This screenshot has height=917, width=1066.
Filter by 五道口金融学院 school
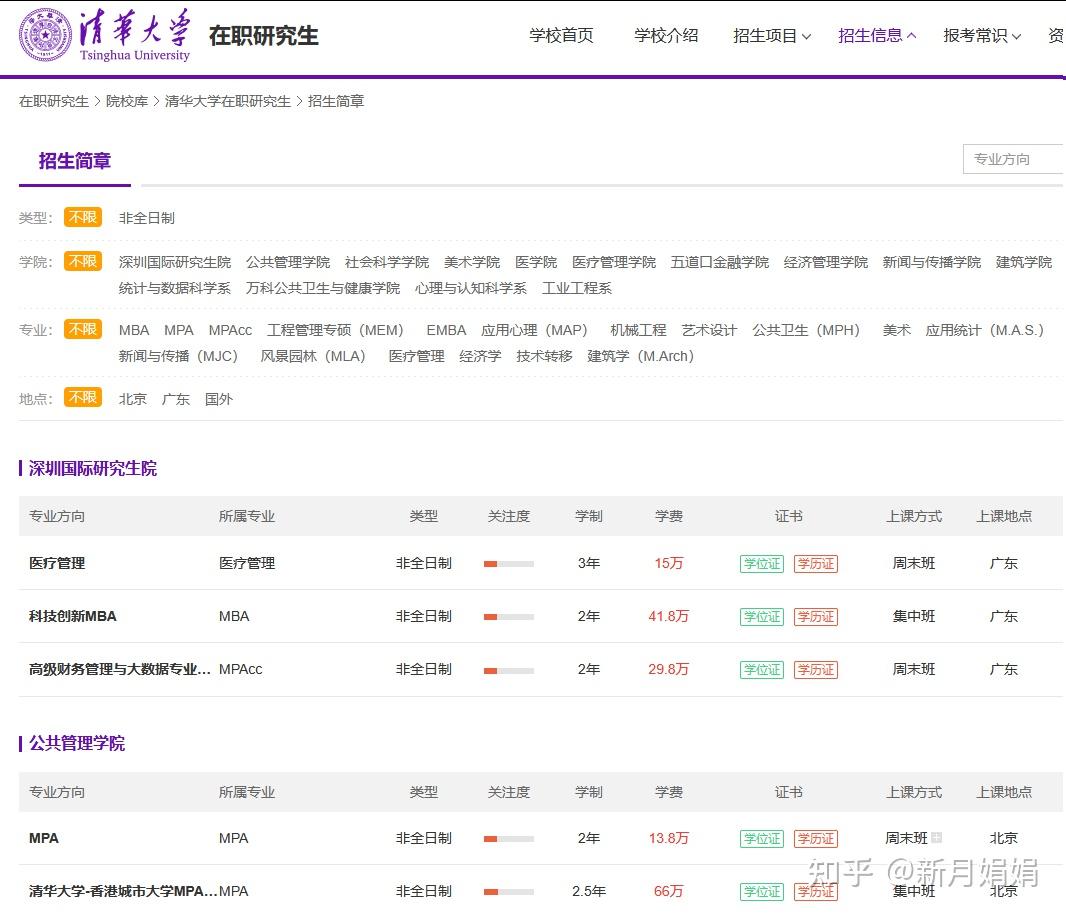point(720,262)
